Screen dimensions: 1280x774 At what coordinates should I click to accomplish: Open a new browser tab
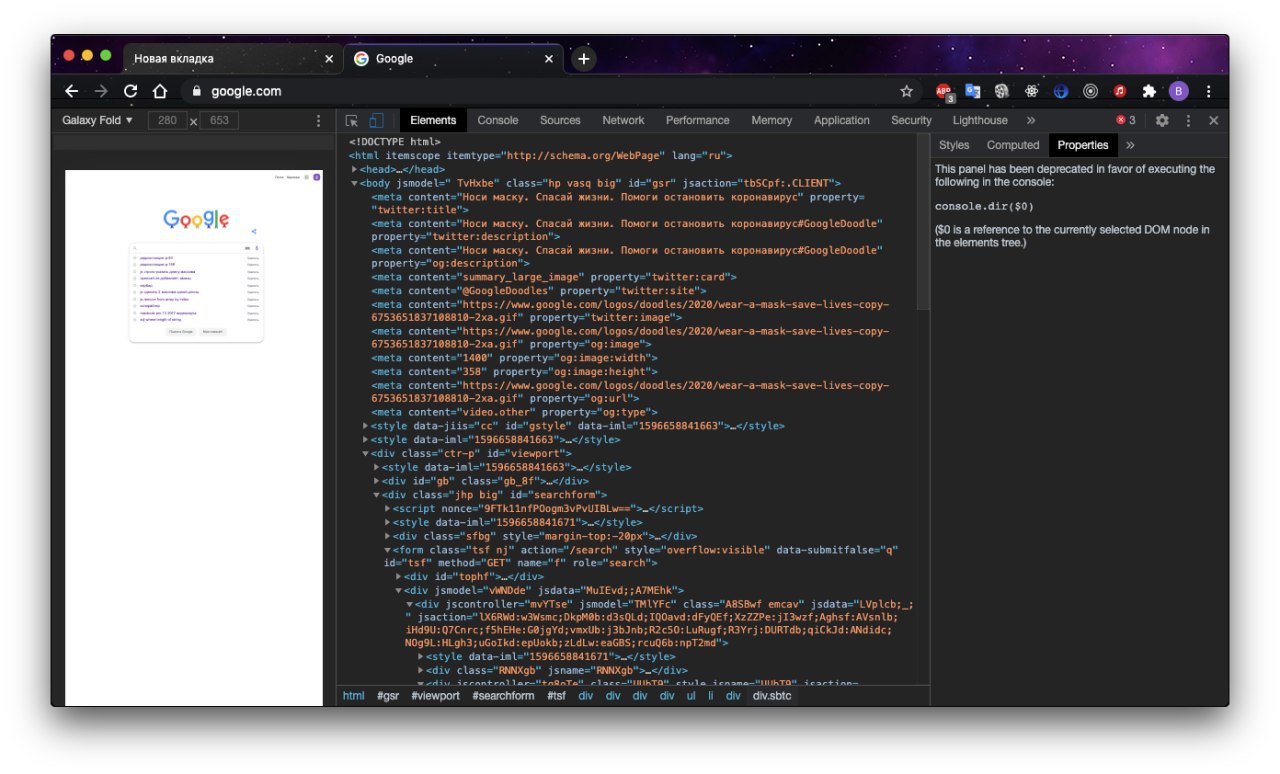pos(584,59)
